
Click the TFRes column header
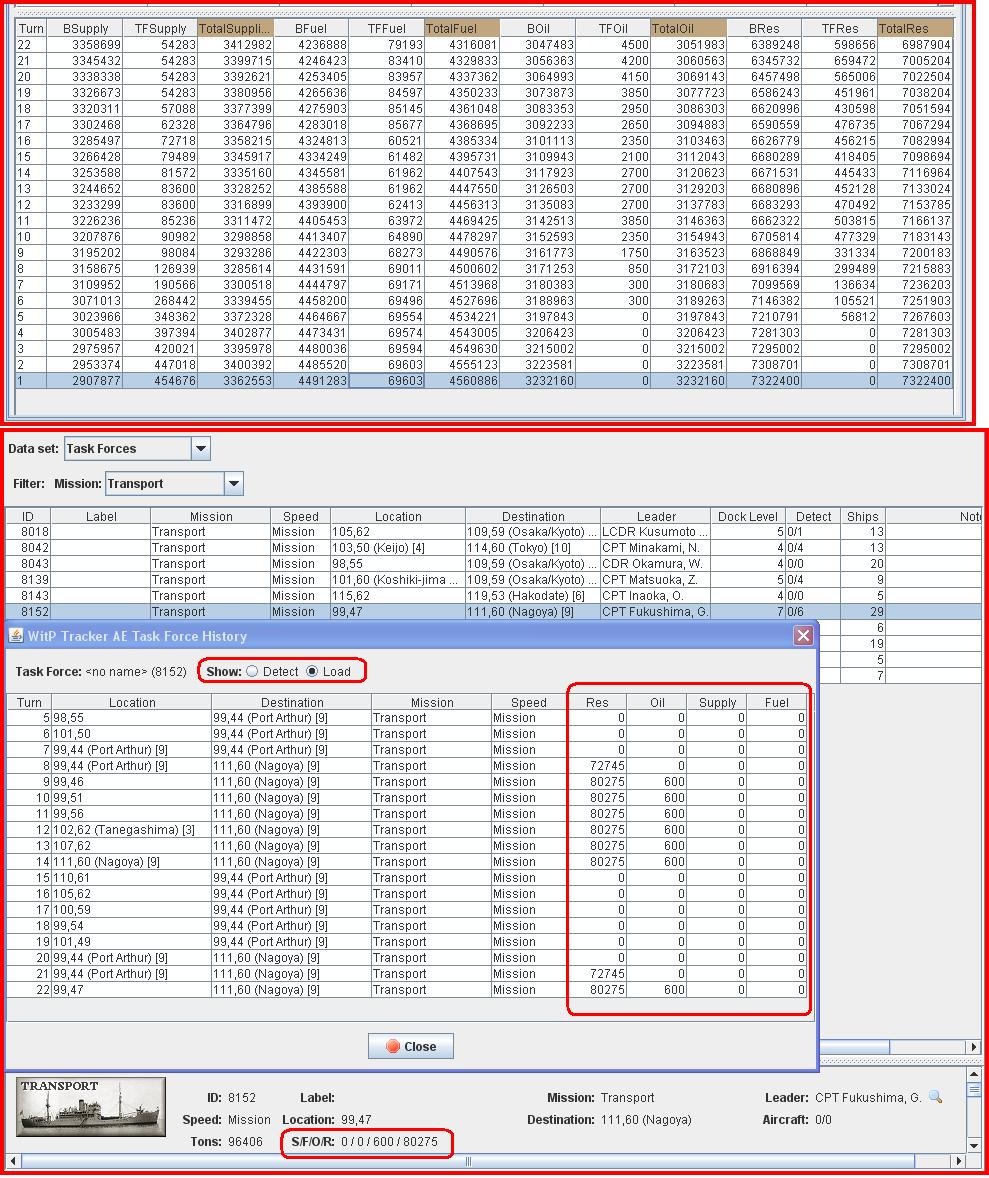839,29
